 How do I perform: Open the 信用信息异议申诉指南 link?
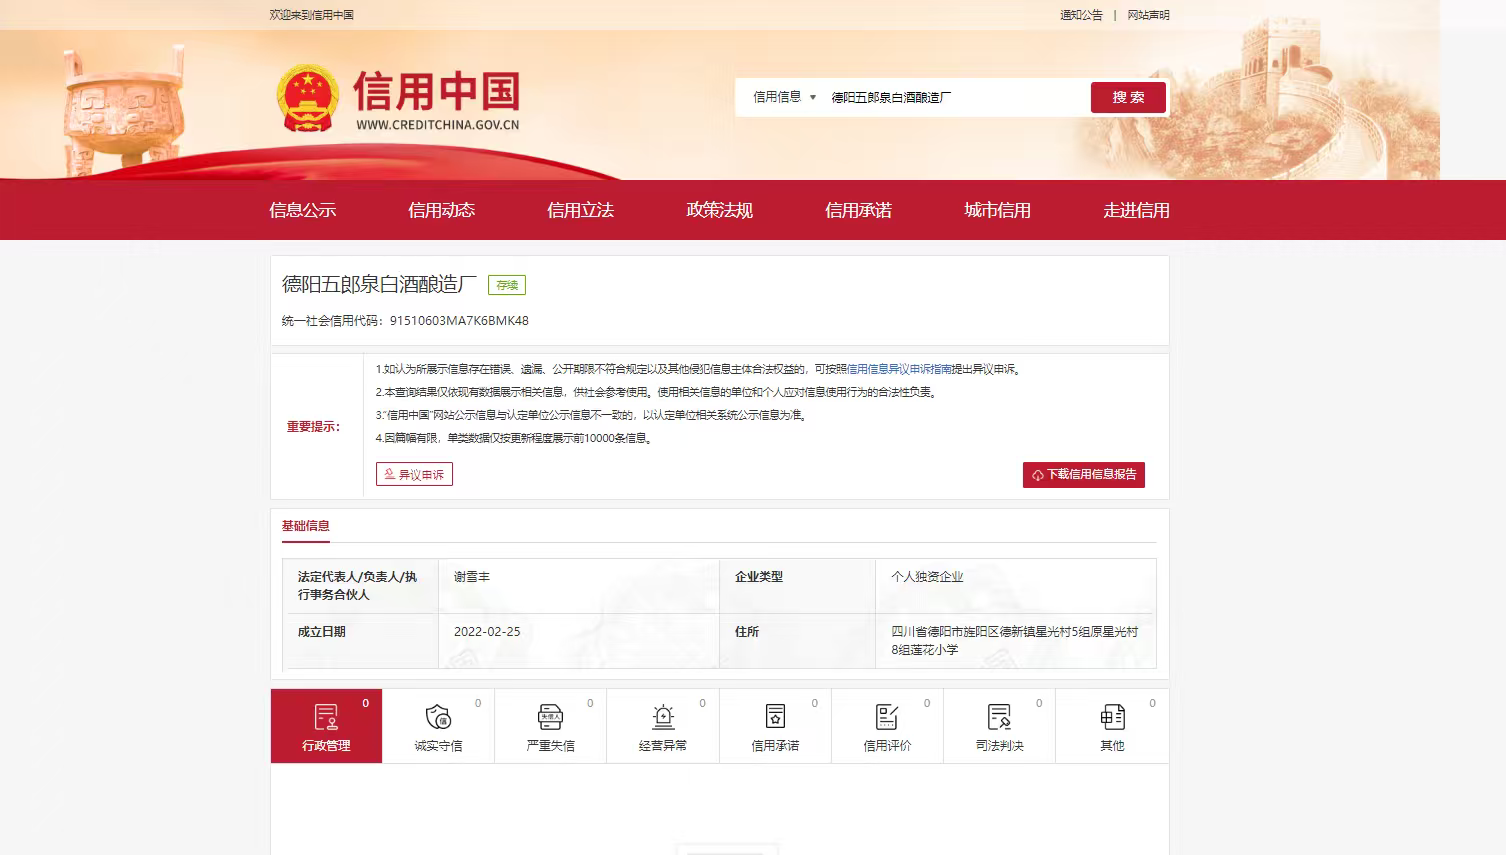(x=899, y=369)
